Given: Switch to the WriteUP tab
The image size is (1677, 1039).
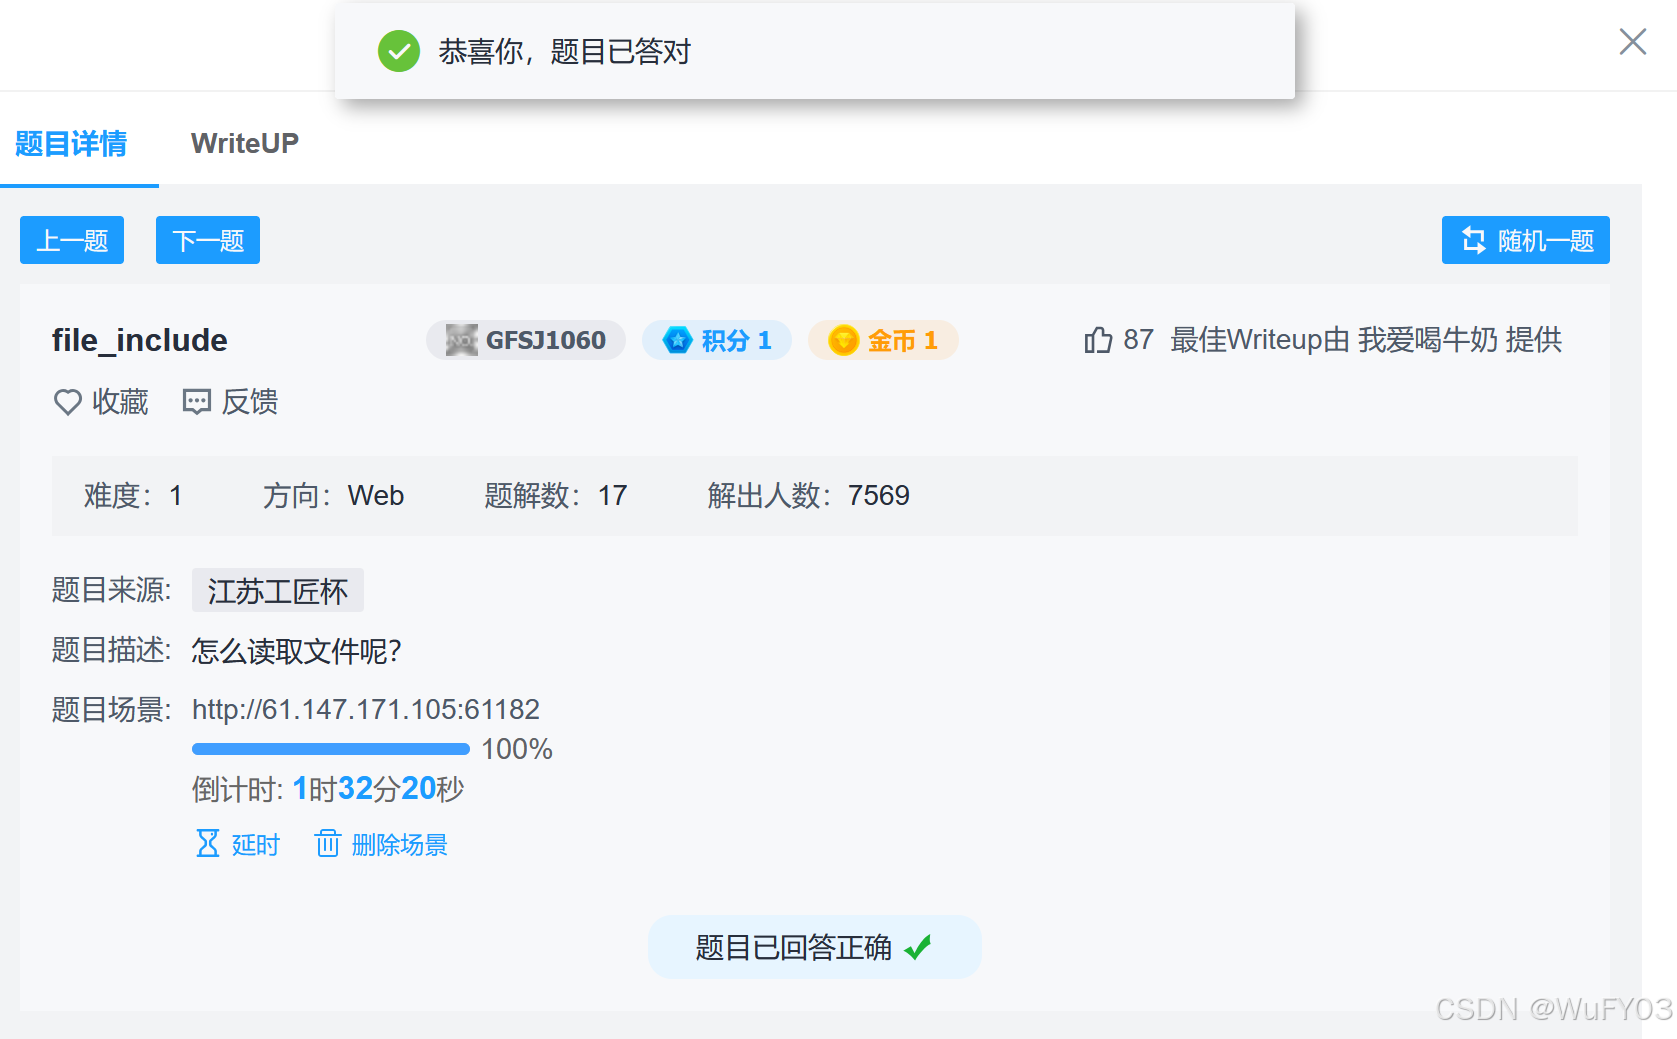Looking at the screenshot, I should (x=245, y=143).
